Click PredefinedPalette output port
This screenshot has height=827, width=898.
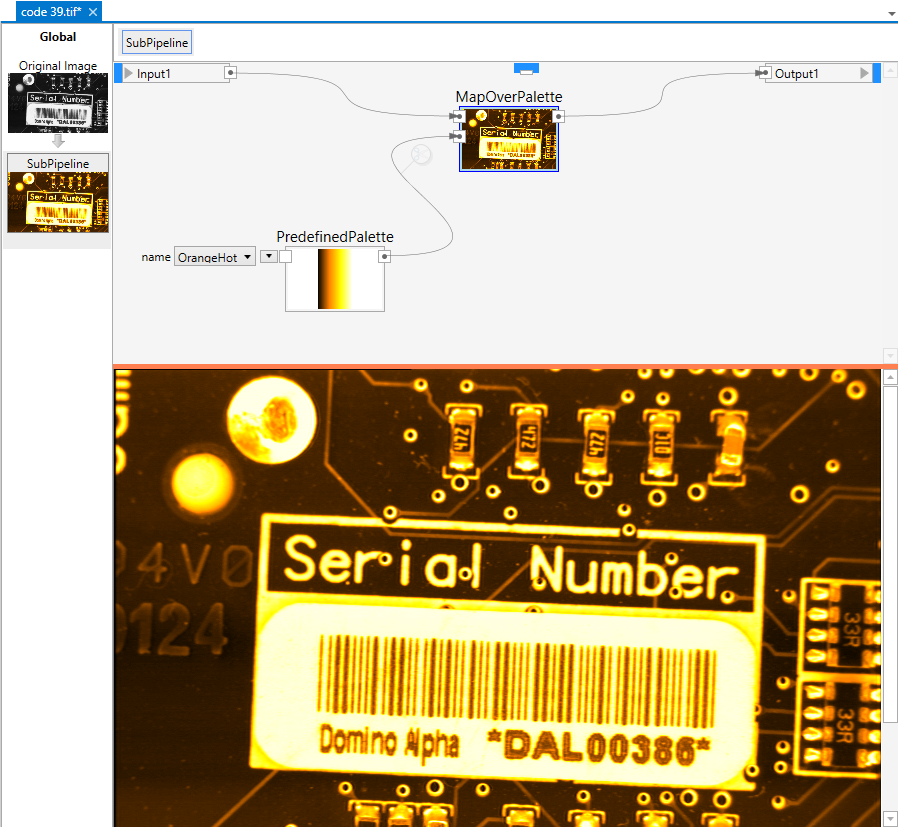point(385,257)
